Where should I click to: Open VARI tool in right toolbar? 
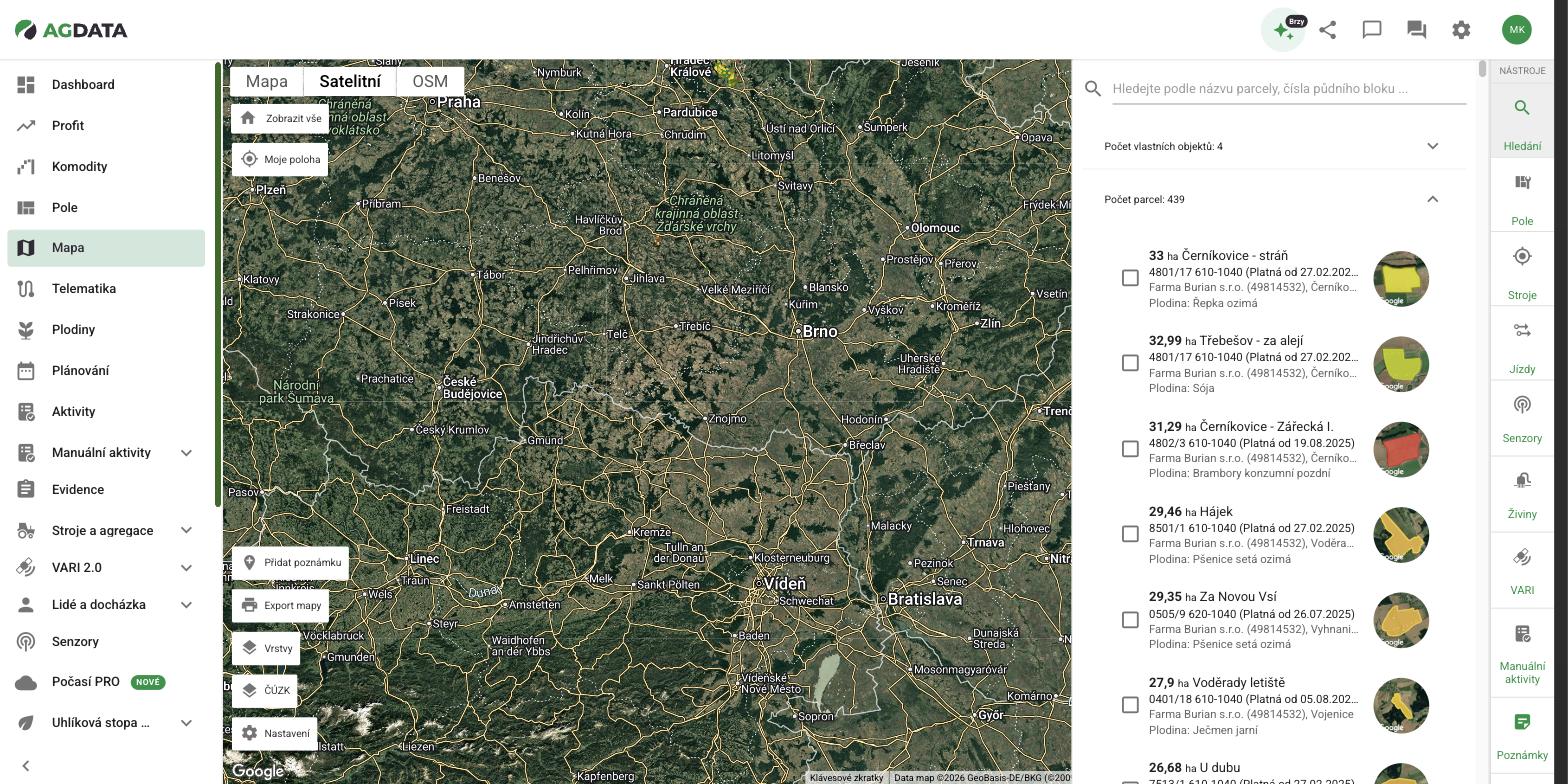point(1522,570)
